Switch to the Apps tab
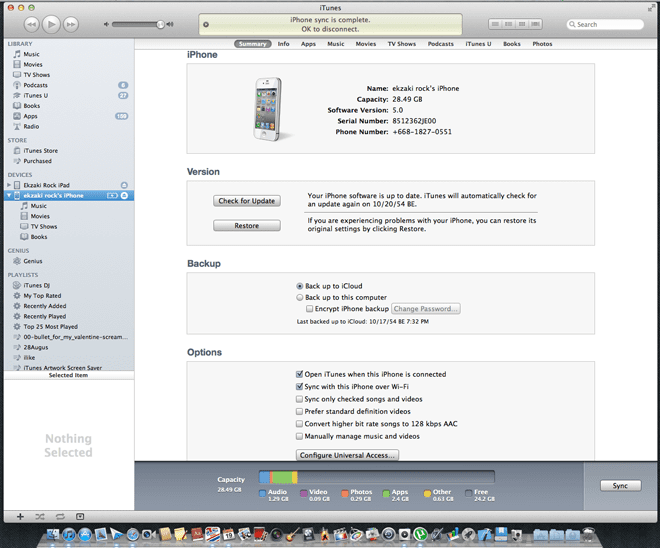Image resolution: width=660 pixels, height=548 pixels. tap(308, 44)
